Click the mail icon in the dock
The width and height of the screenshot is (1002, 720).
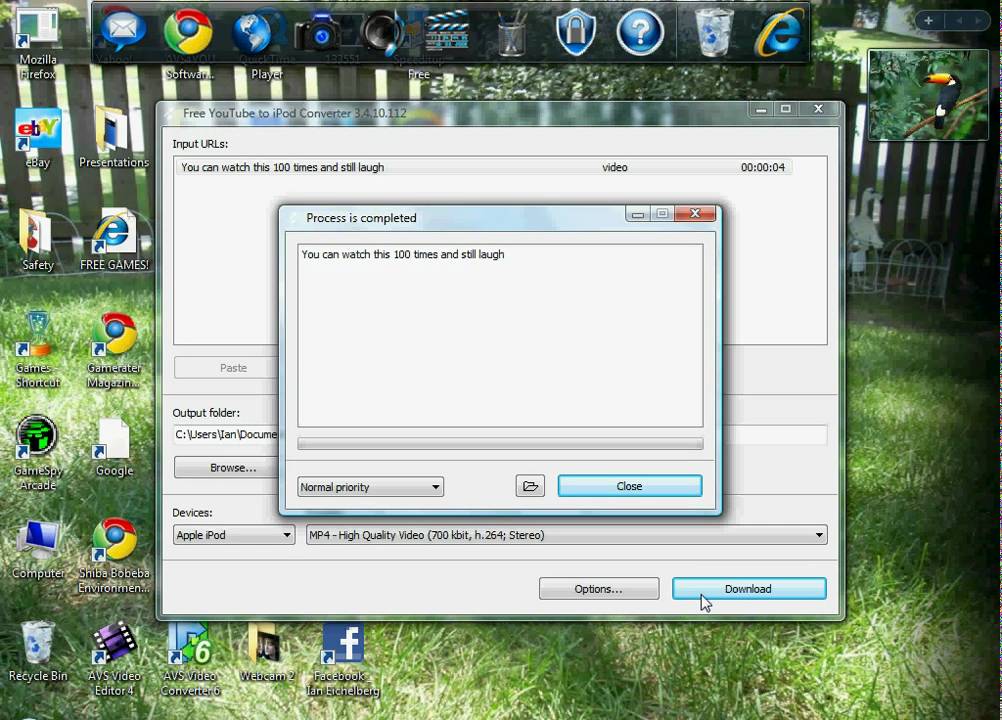tap(123, 30)
